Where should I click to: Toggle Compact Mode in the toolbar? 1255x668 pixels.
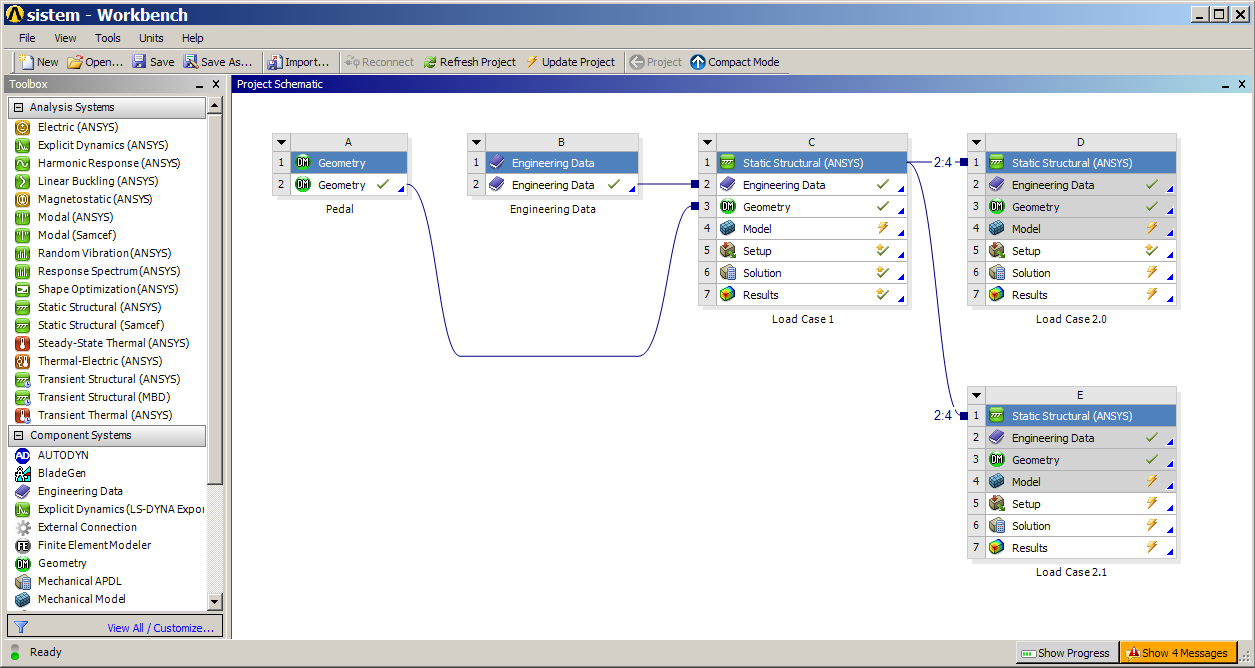click(735, 62)
